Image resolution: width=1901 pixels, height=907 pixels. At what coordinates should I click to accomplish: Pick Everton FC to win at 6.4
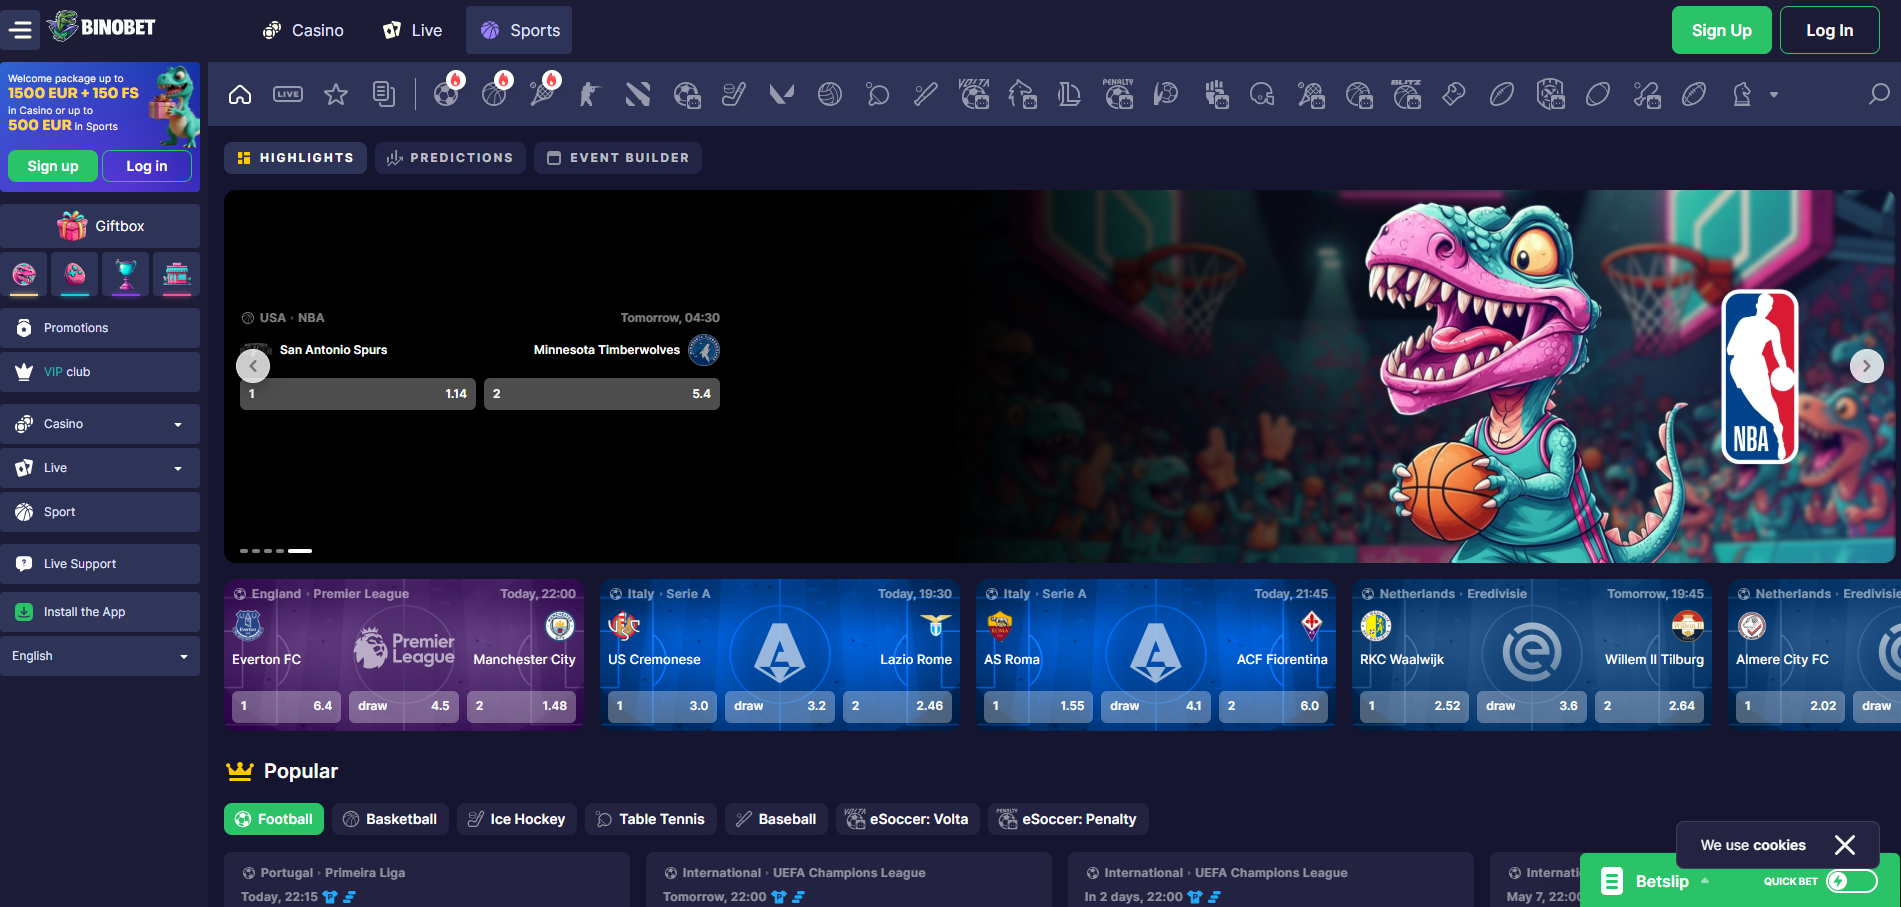(x=286, y=706)
